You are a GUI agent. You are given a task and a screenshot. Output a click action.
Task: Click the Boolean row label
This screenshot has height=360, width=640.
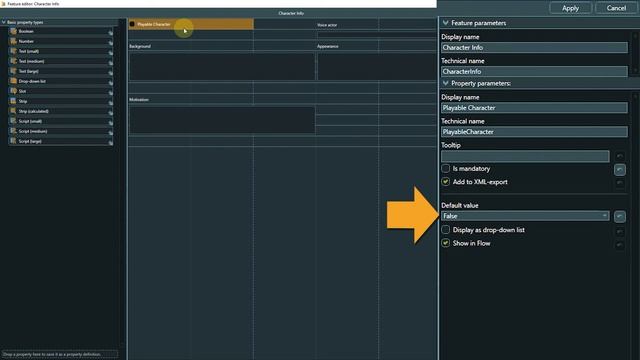click(x=26, y=31)
